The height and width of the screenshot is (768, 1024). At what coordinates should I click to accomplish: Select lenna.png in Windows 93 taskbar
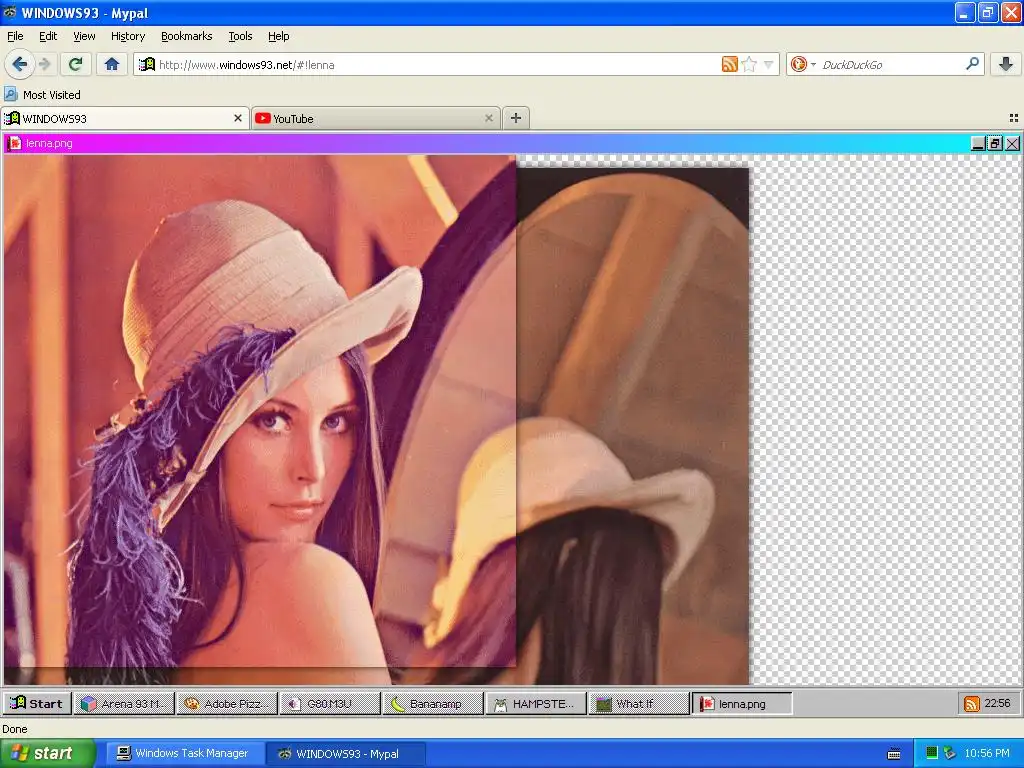point(743,703)
